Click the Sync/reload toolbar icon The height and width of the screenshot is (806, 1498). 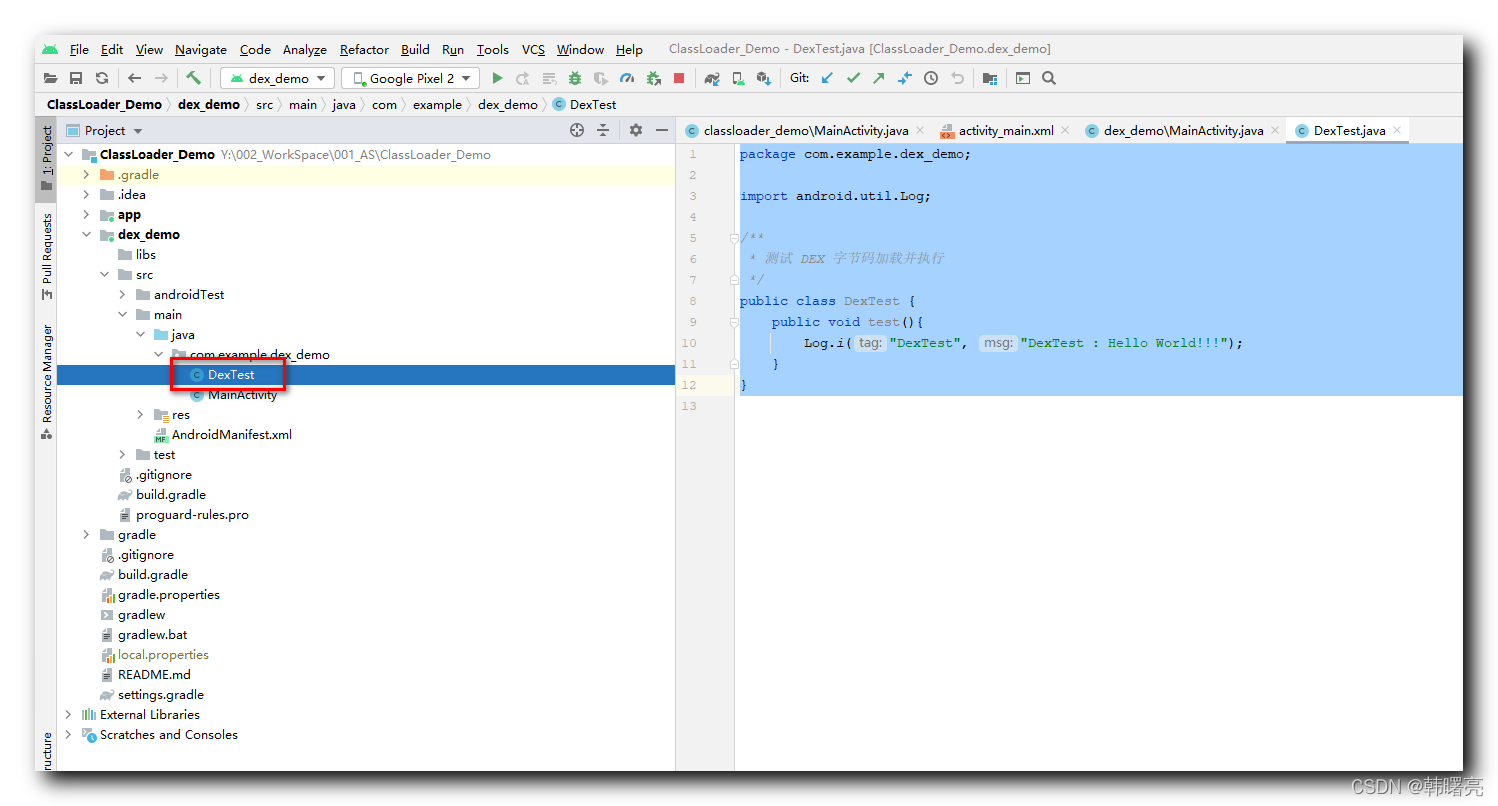tap(101, 78)
